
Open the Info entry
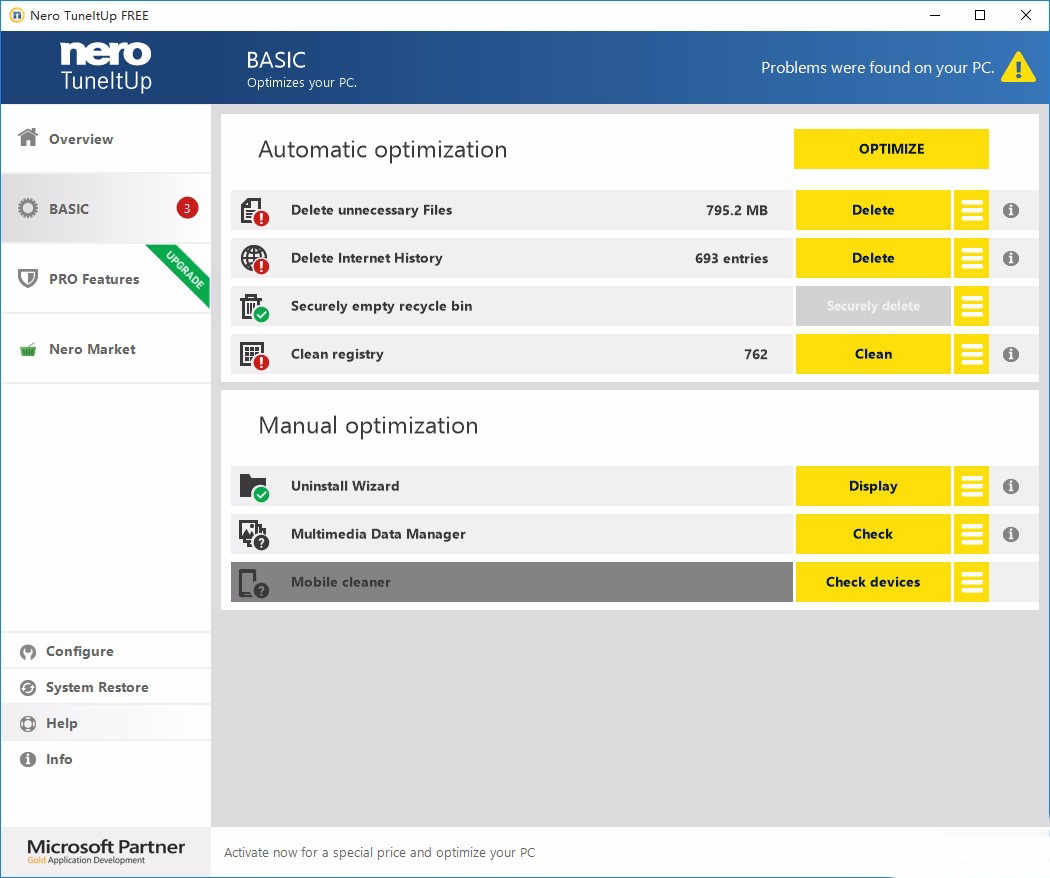tap(106, 759)
